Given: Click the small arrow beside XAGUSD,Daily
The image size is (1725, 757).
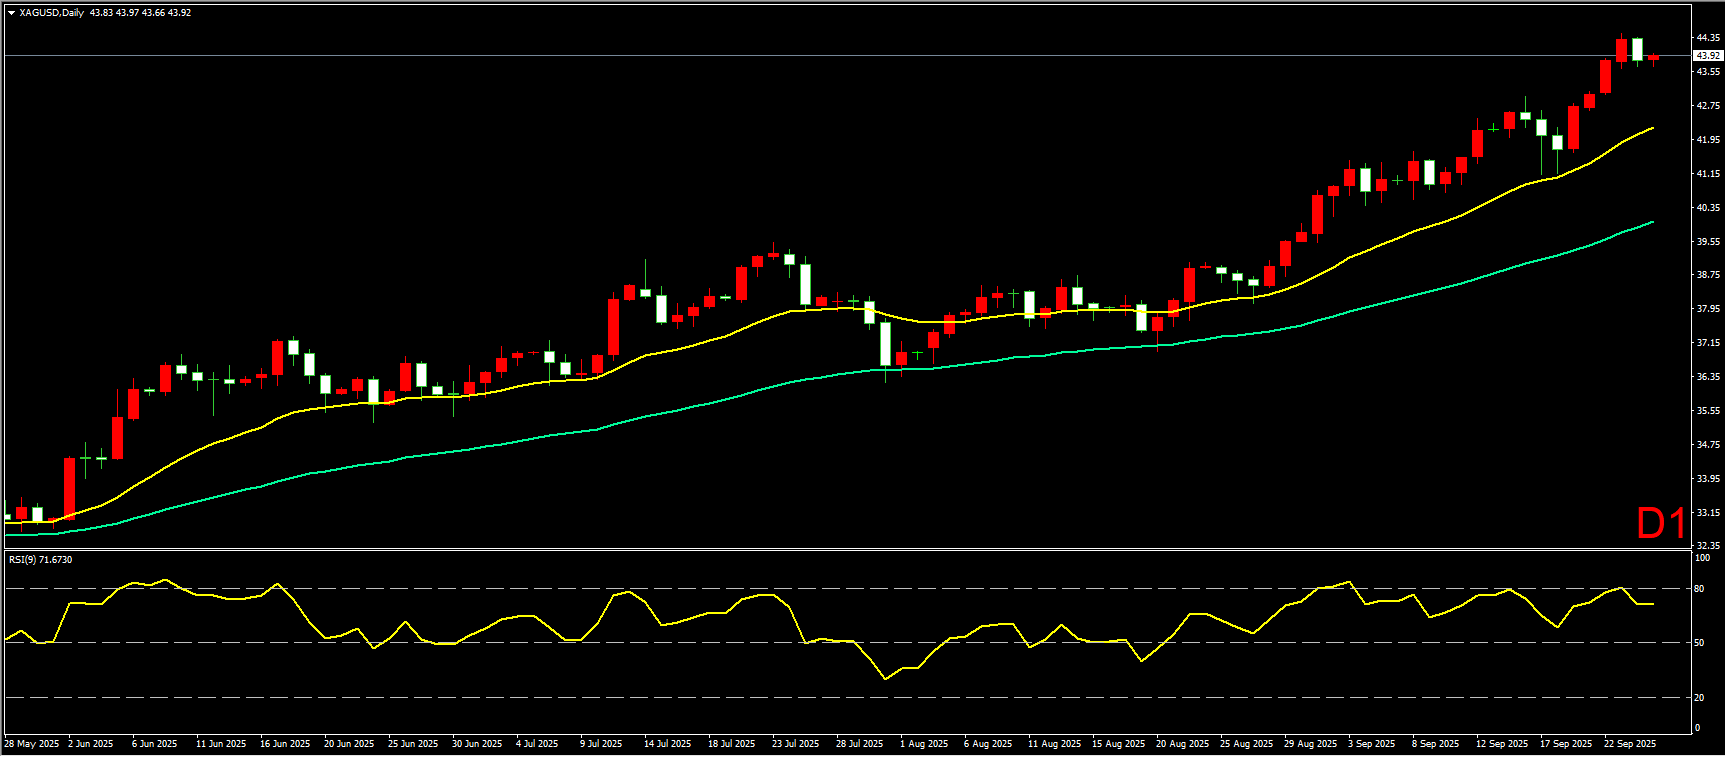Looking at the screenshot, I should (x=11, y=13).
